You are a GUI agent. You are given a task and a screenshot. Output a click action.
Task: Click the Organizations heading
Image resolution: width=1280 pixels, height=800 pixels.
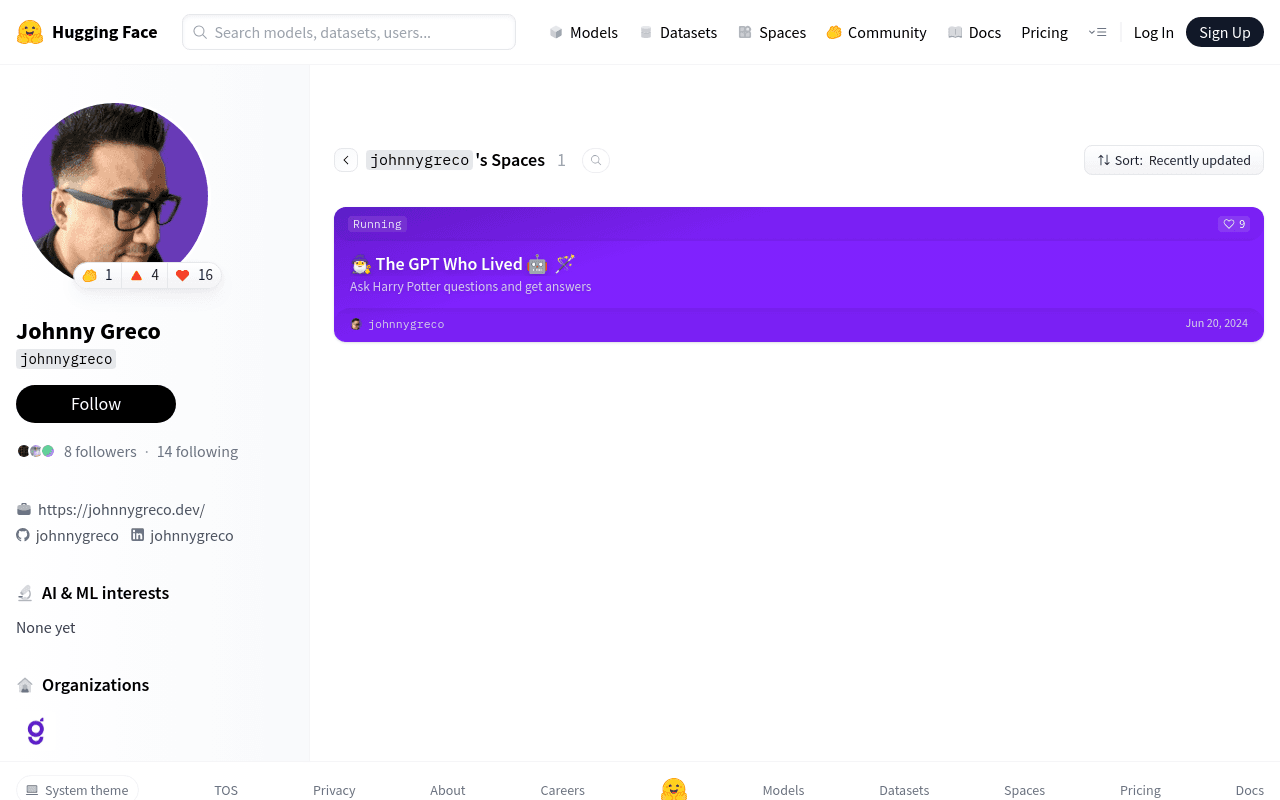pyautogui.click(x=95, y=685)
